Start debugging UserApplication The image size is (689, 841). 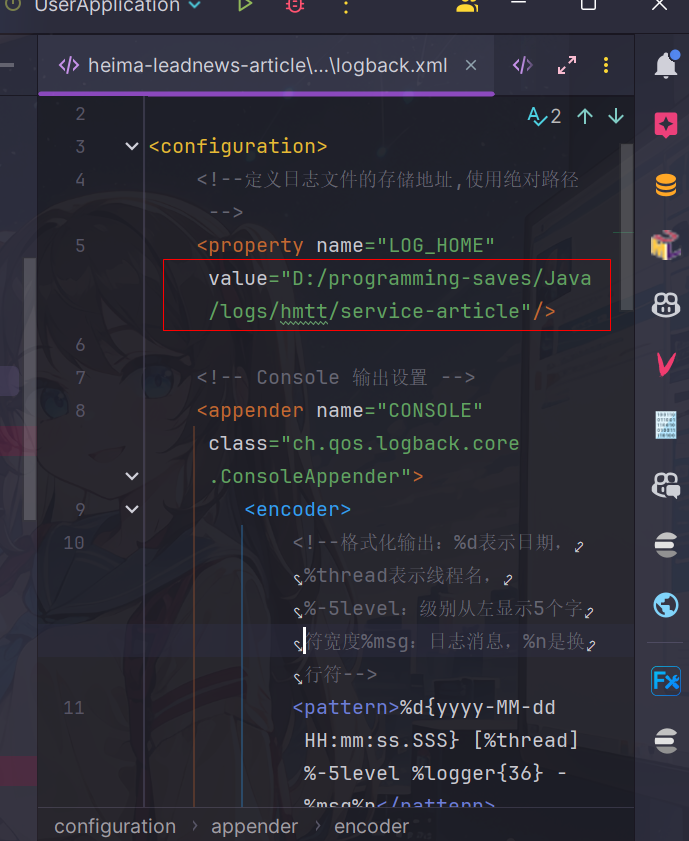point(295,5)
